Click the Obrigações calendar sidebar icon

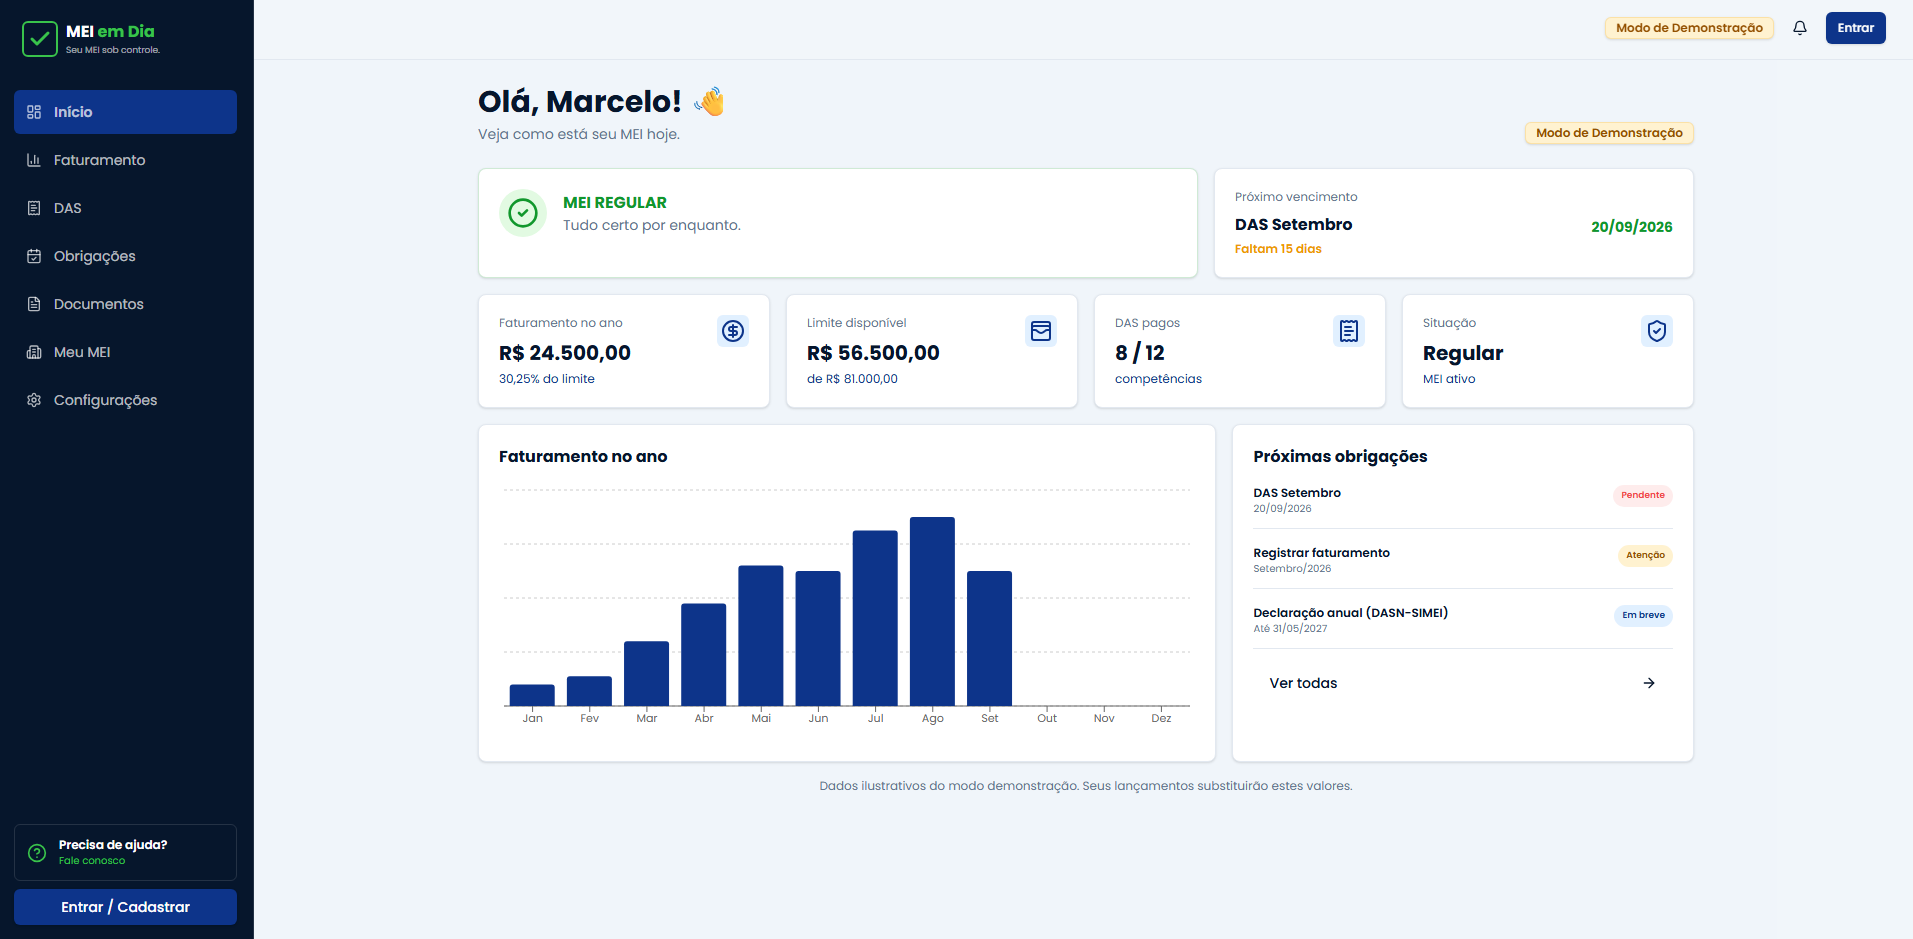[x=34, y=256]
